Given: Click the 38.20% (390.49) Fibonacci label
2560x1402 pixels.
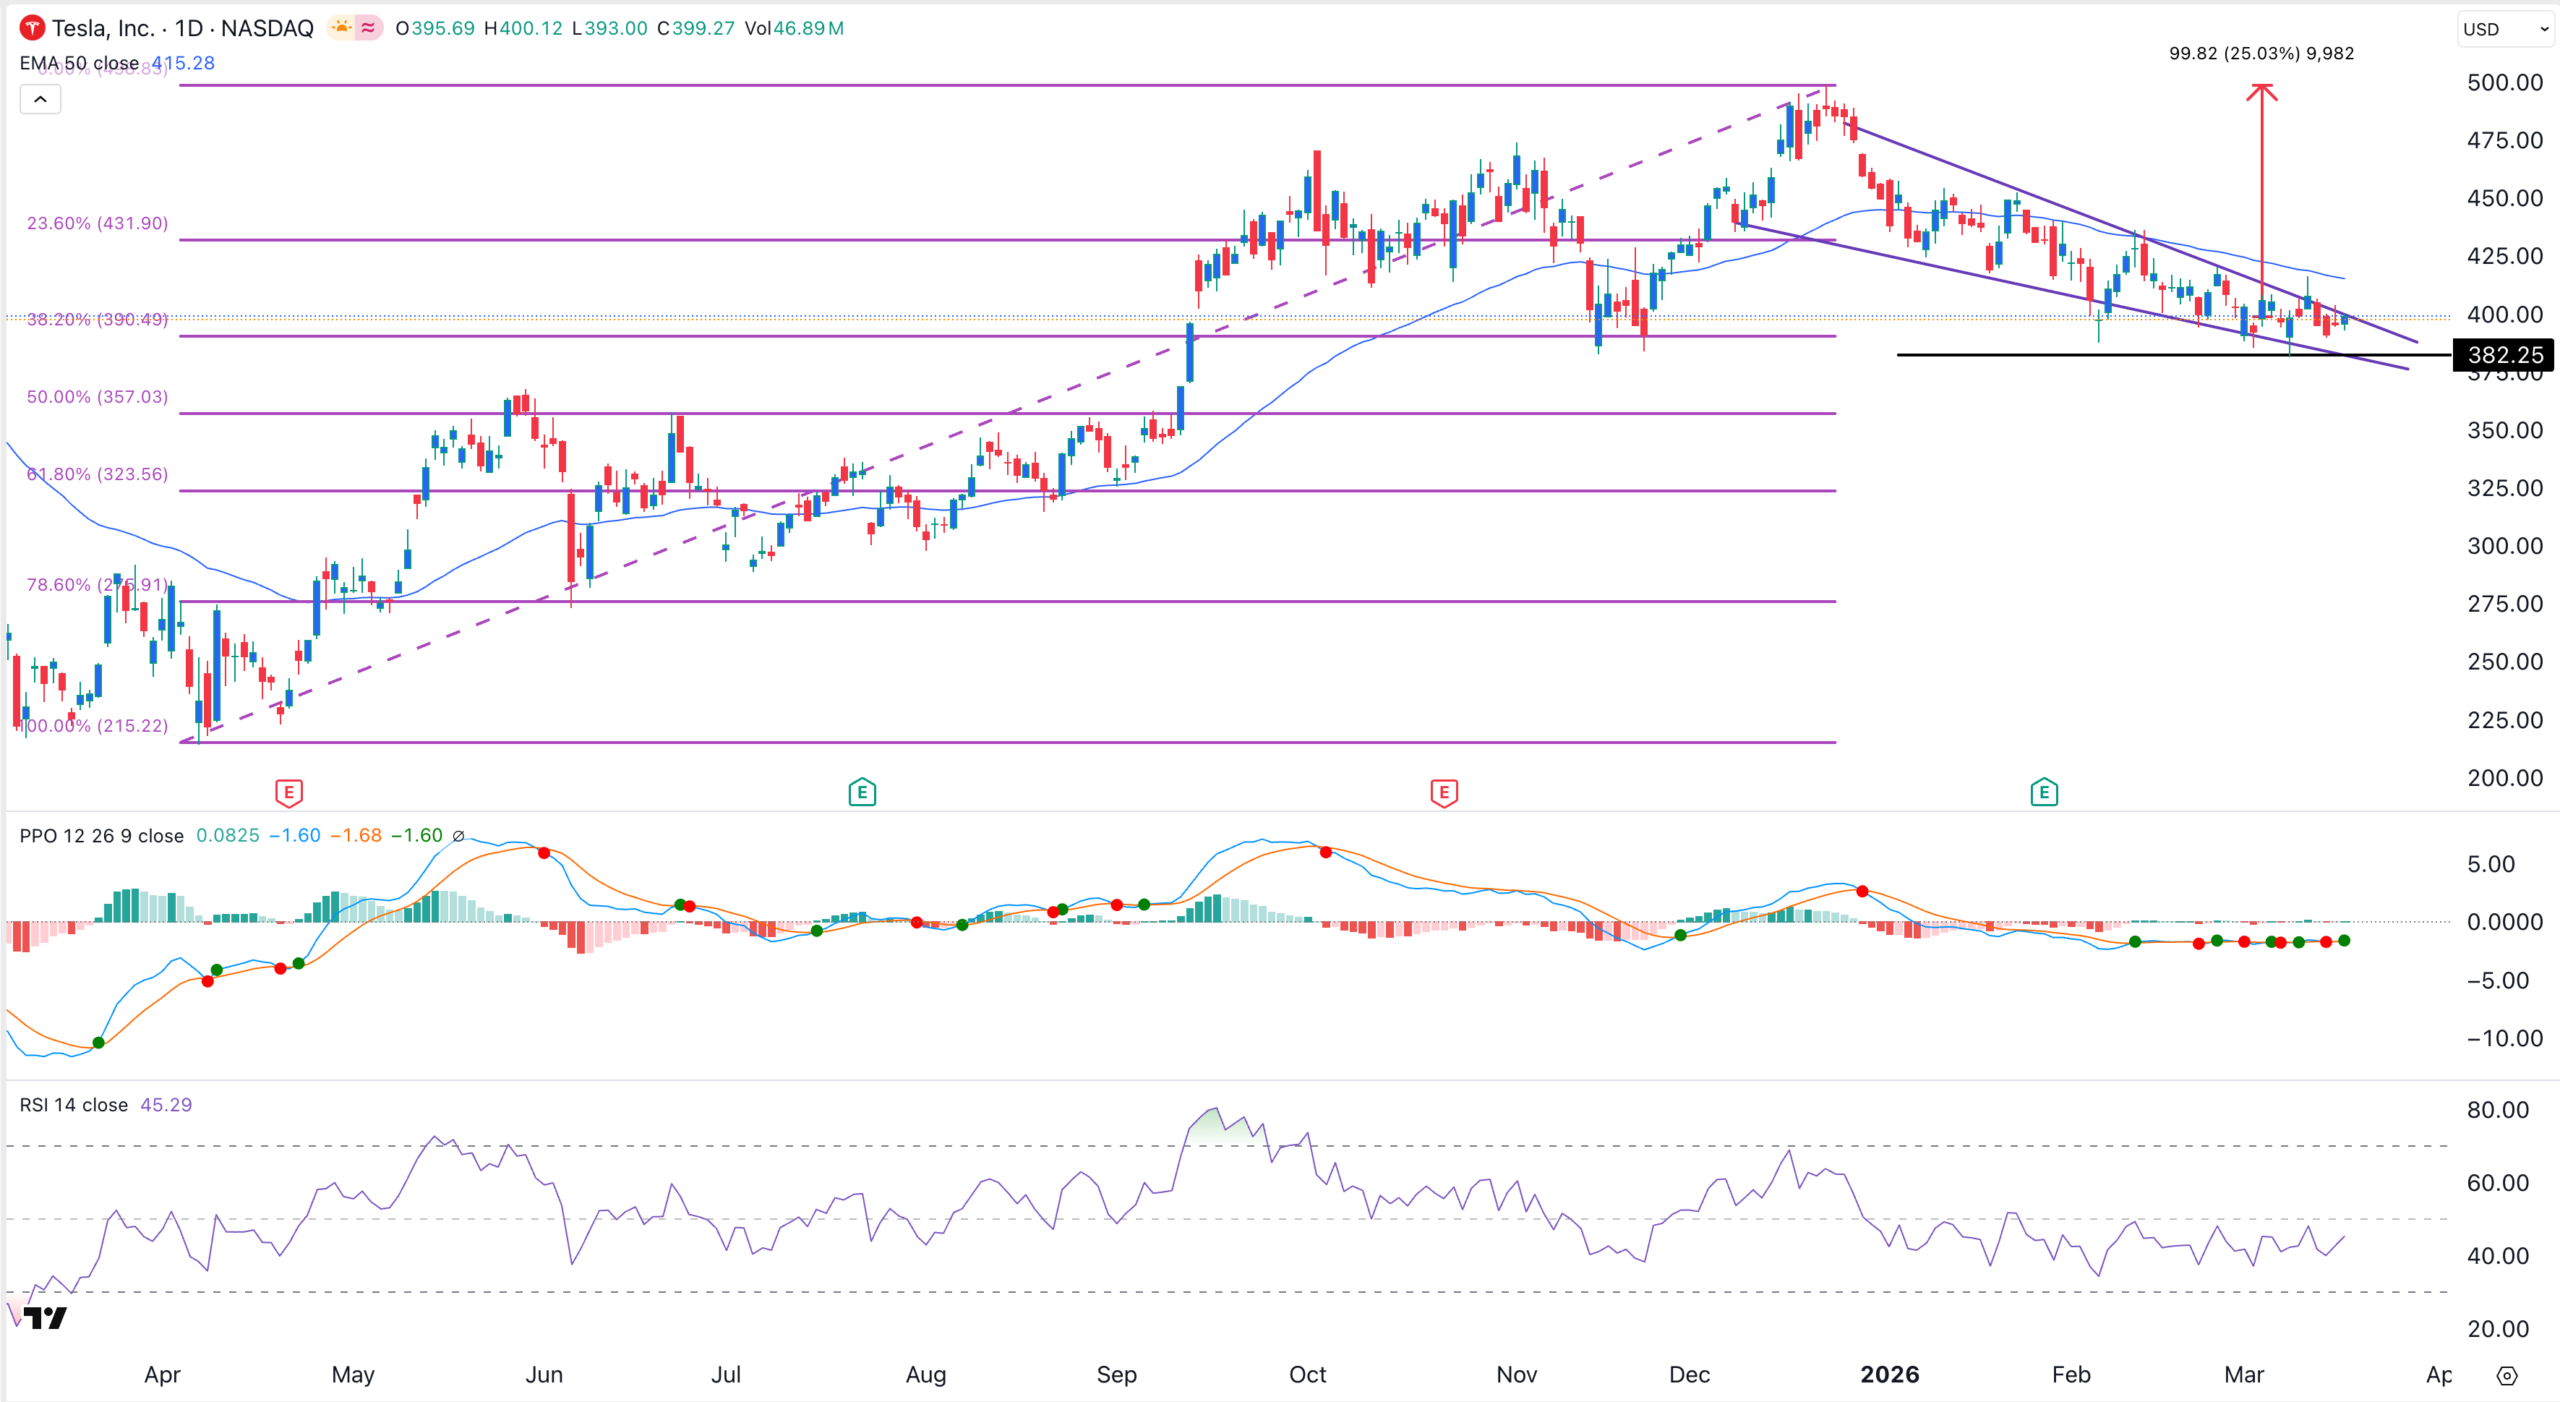Looking at the screenshot, I should [x=97, y=320].
